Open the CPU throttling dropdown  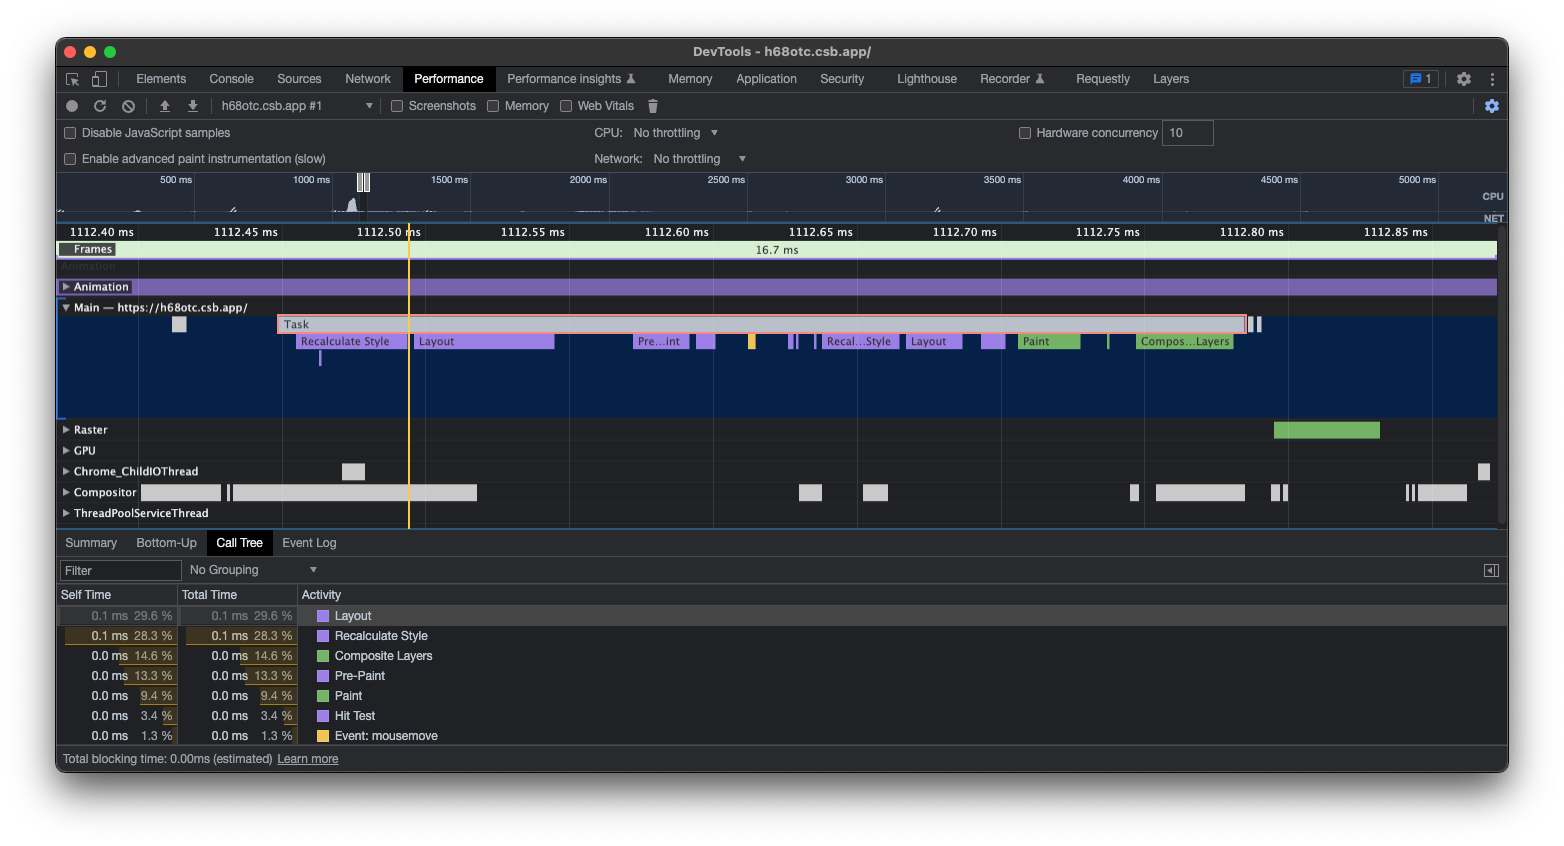(676, 133)
